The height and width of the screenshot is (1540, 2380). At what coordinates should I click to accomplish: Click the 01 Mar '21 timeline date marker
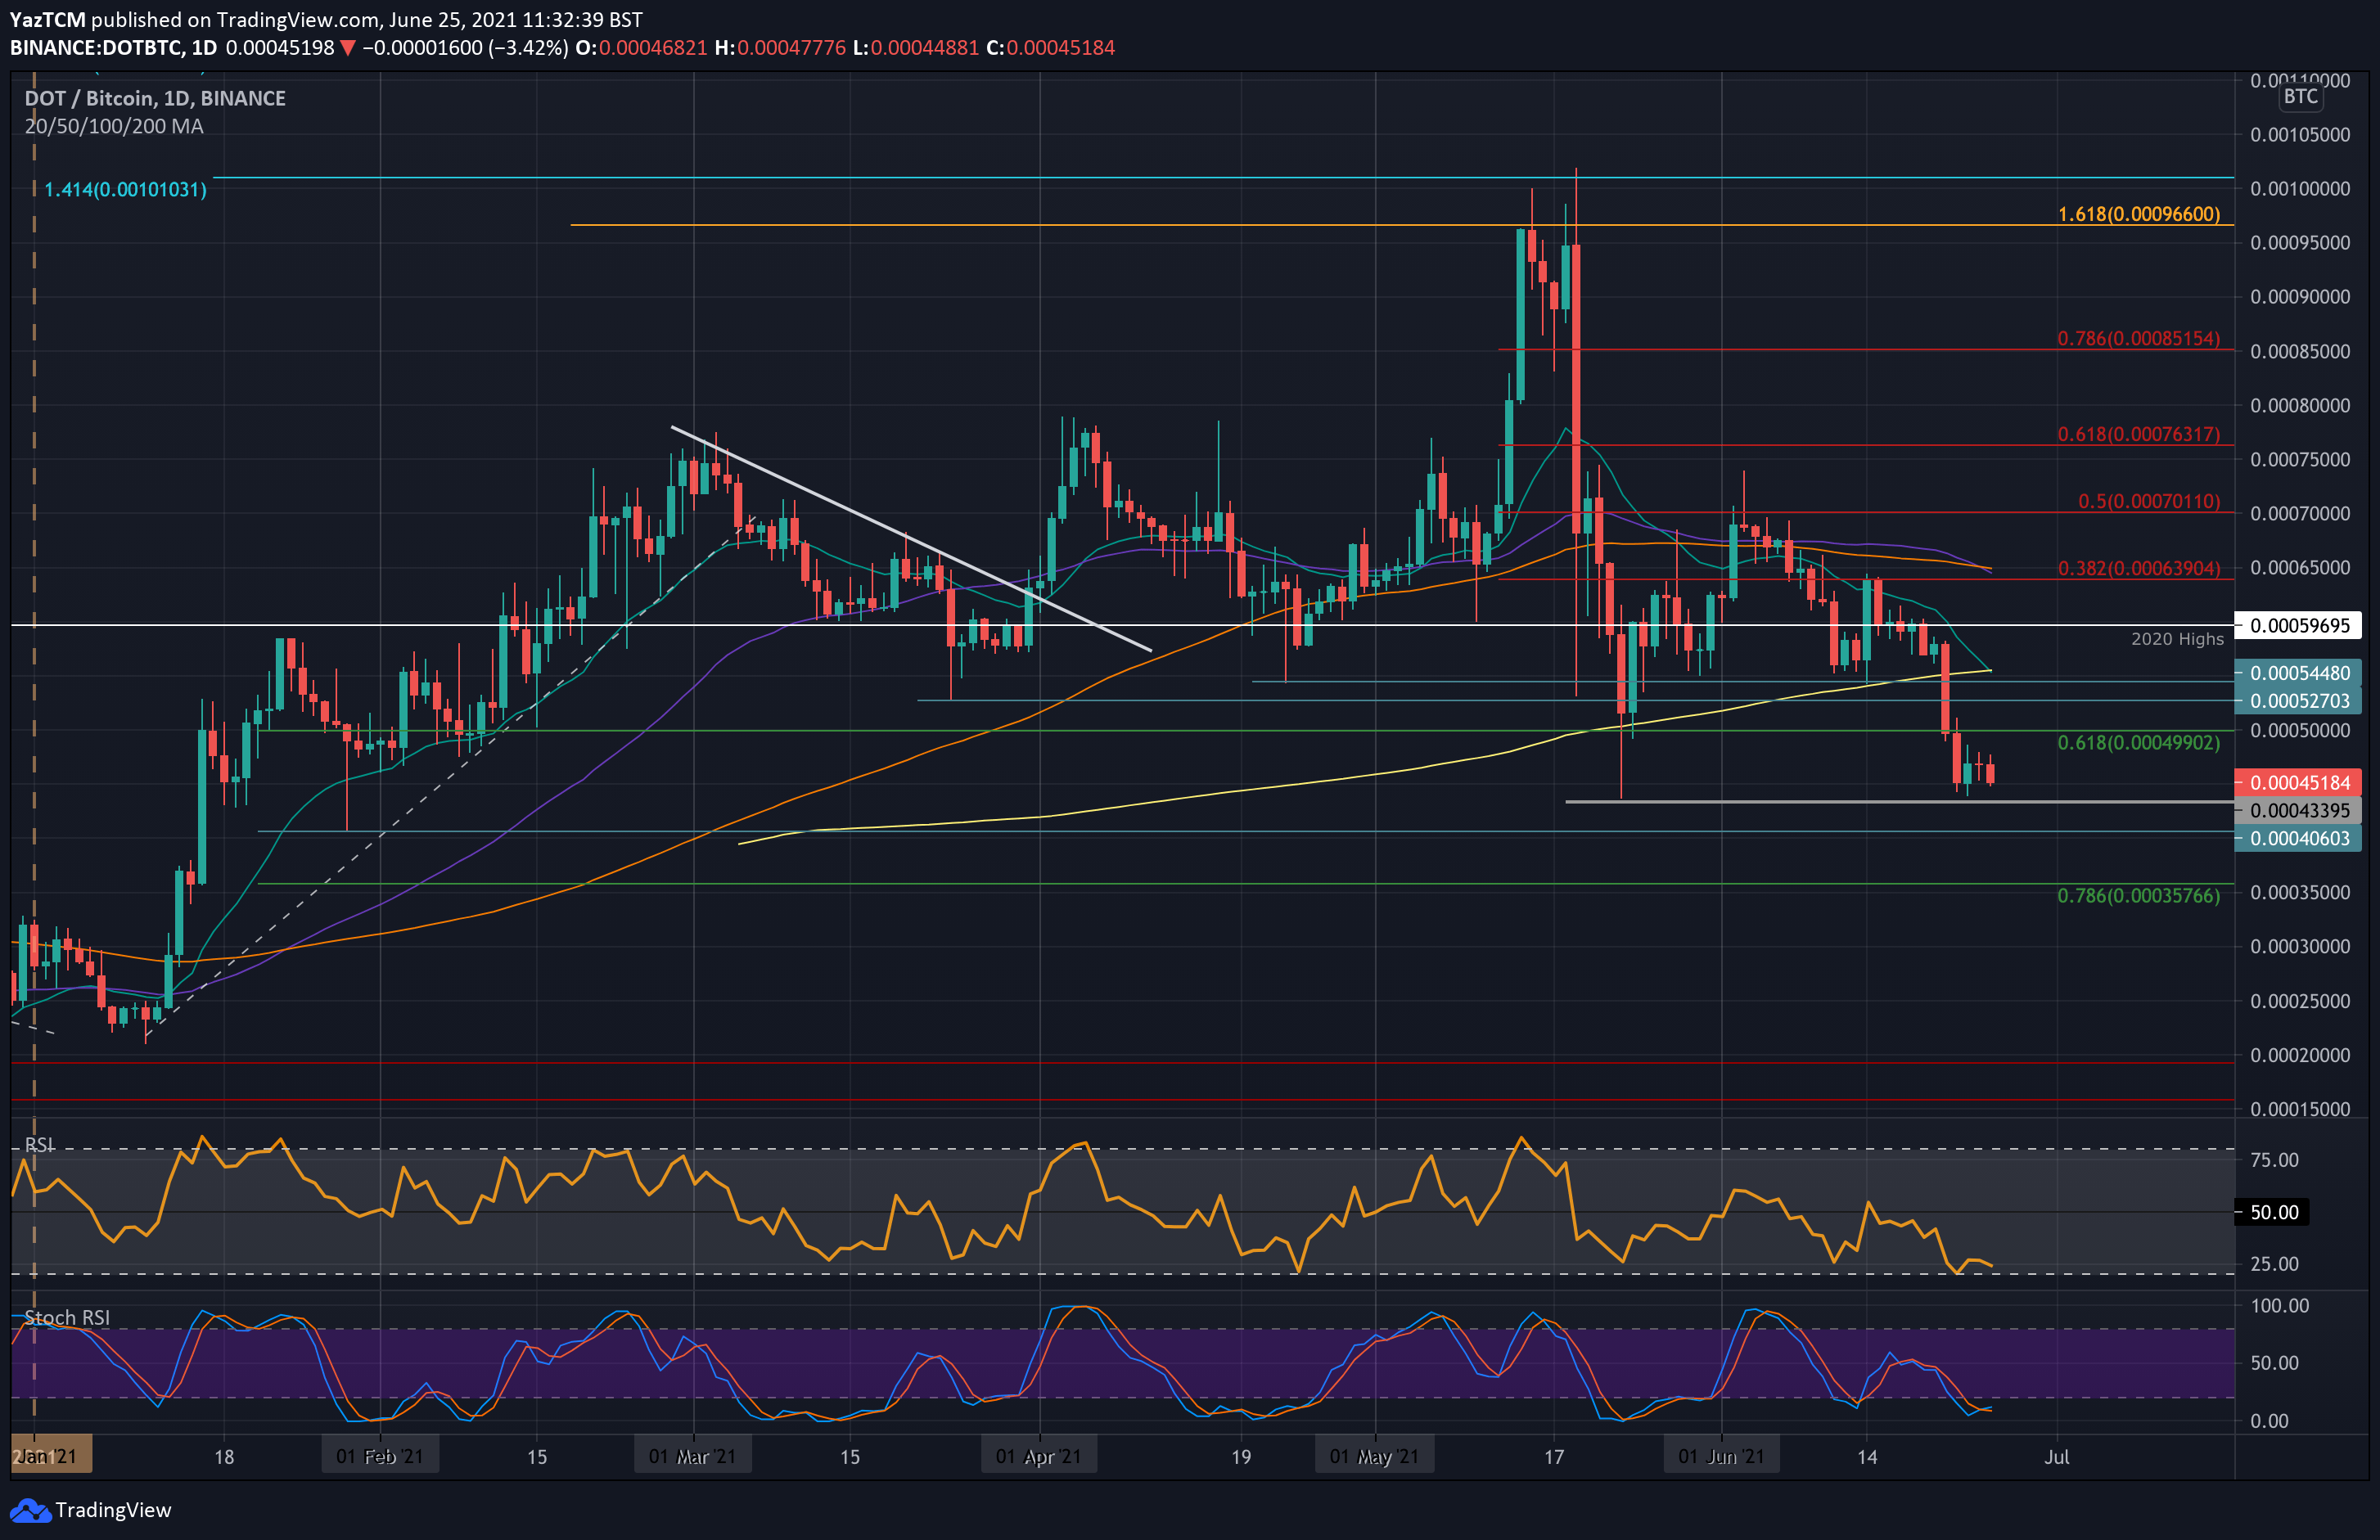[692, 1456]
